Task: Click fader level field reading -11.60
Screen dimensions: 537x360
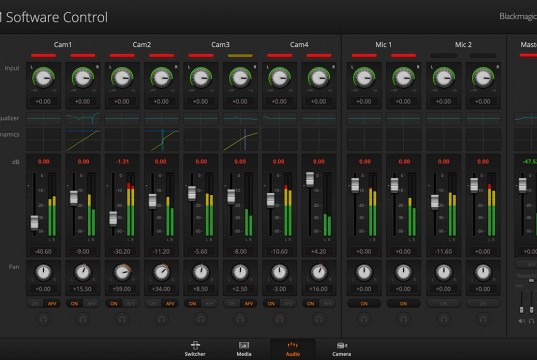Action: [444, 251]
